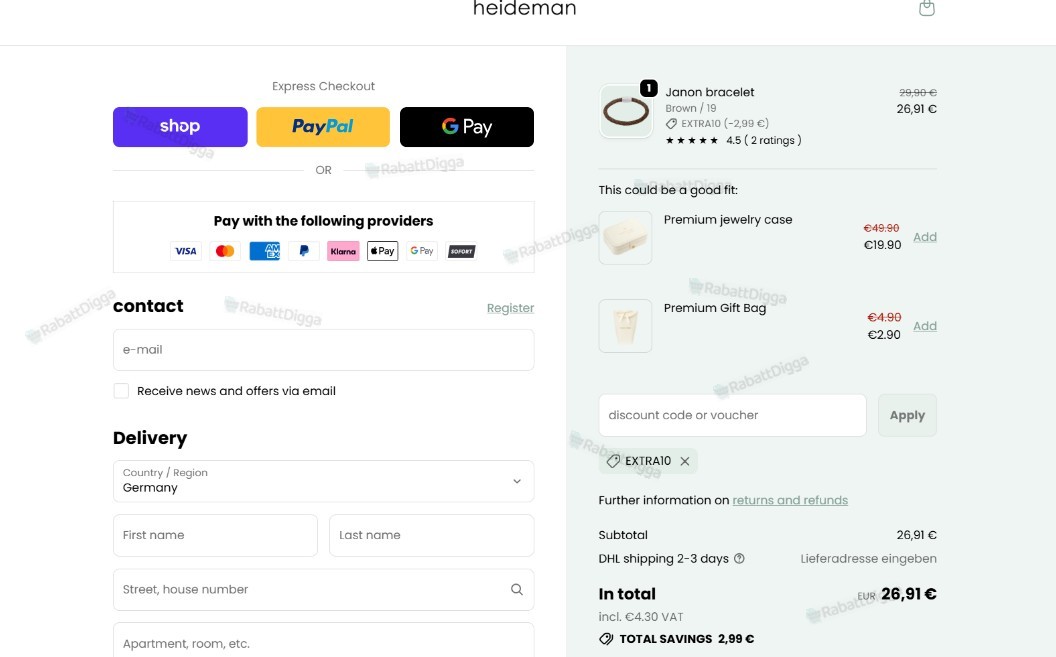Enable Receive news and offers via email

click(x=121, y=391)
